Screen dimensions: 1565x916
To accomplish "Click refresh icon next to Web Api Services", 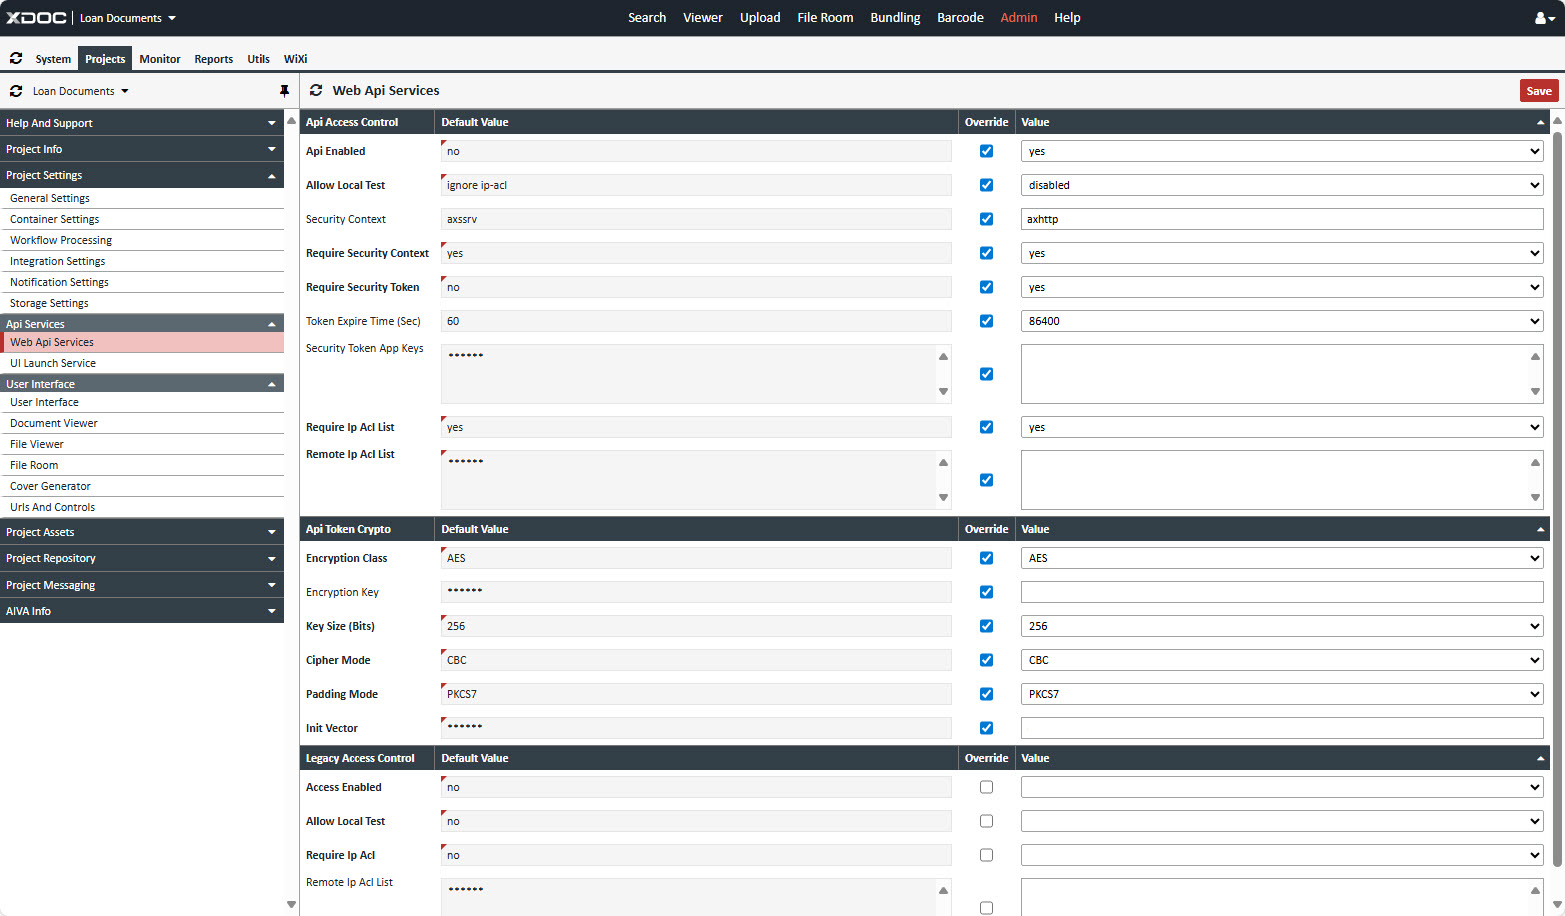I will coord(316,90).
